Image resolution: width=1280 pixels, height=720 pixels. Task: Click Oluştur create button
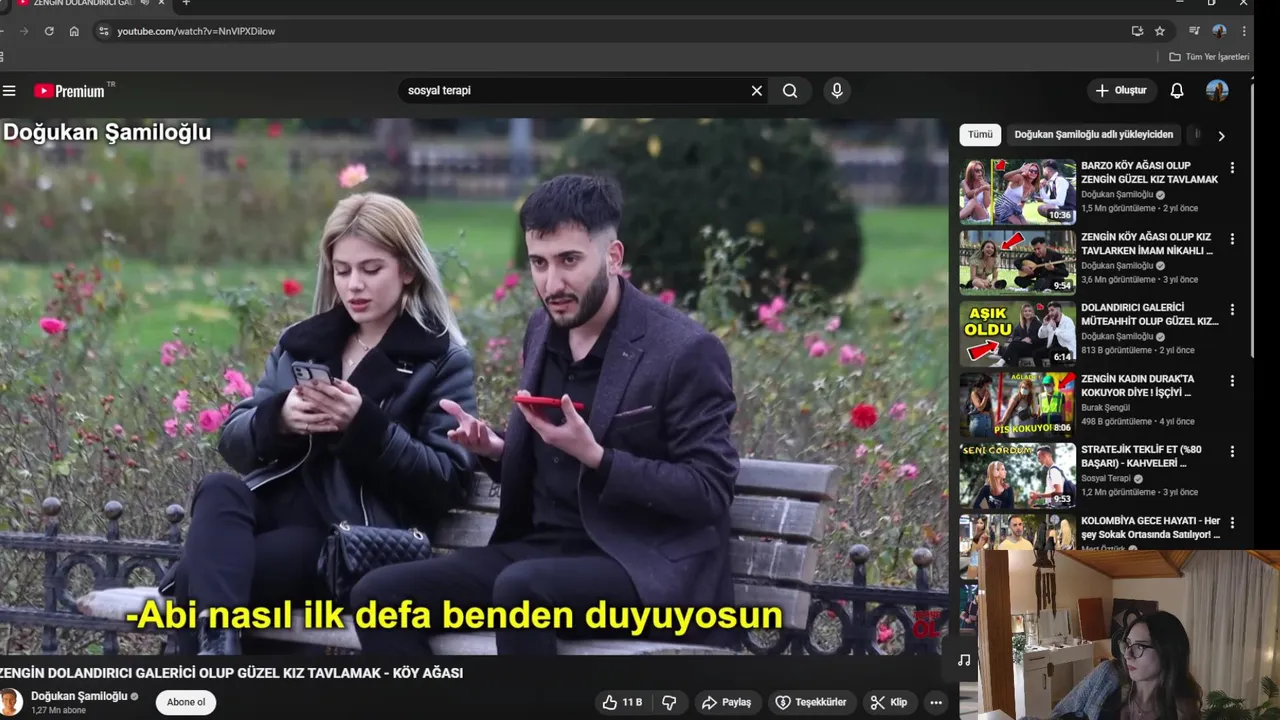pos(1122,91)
